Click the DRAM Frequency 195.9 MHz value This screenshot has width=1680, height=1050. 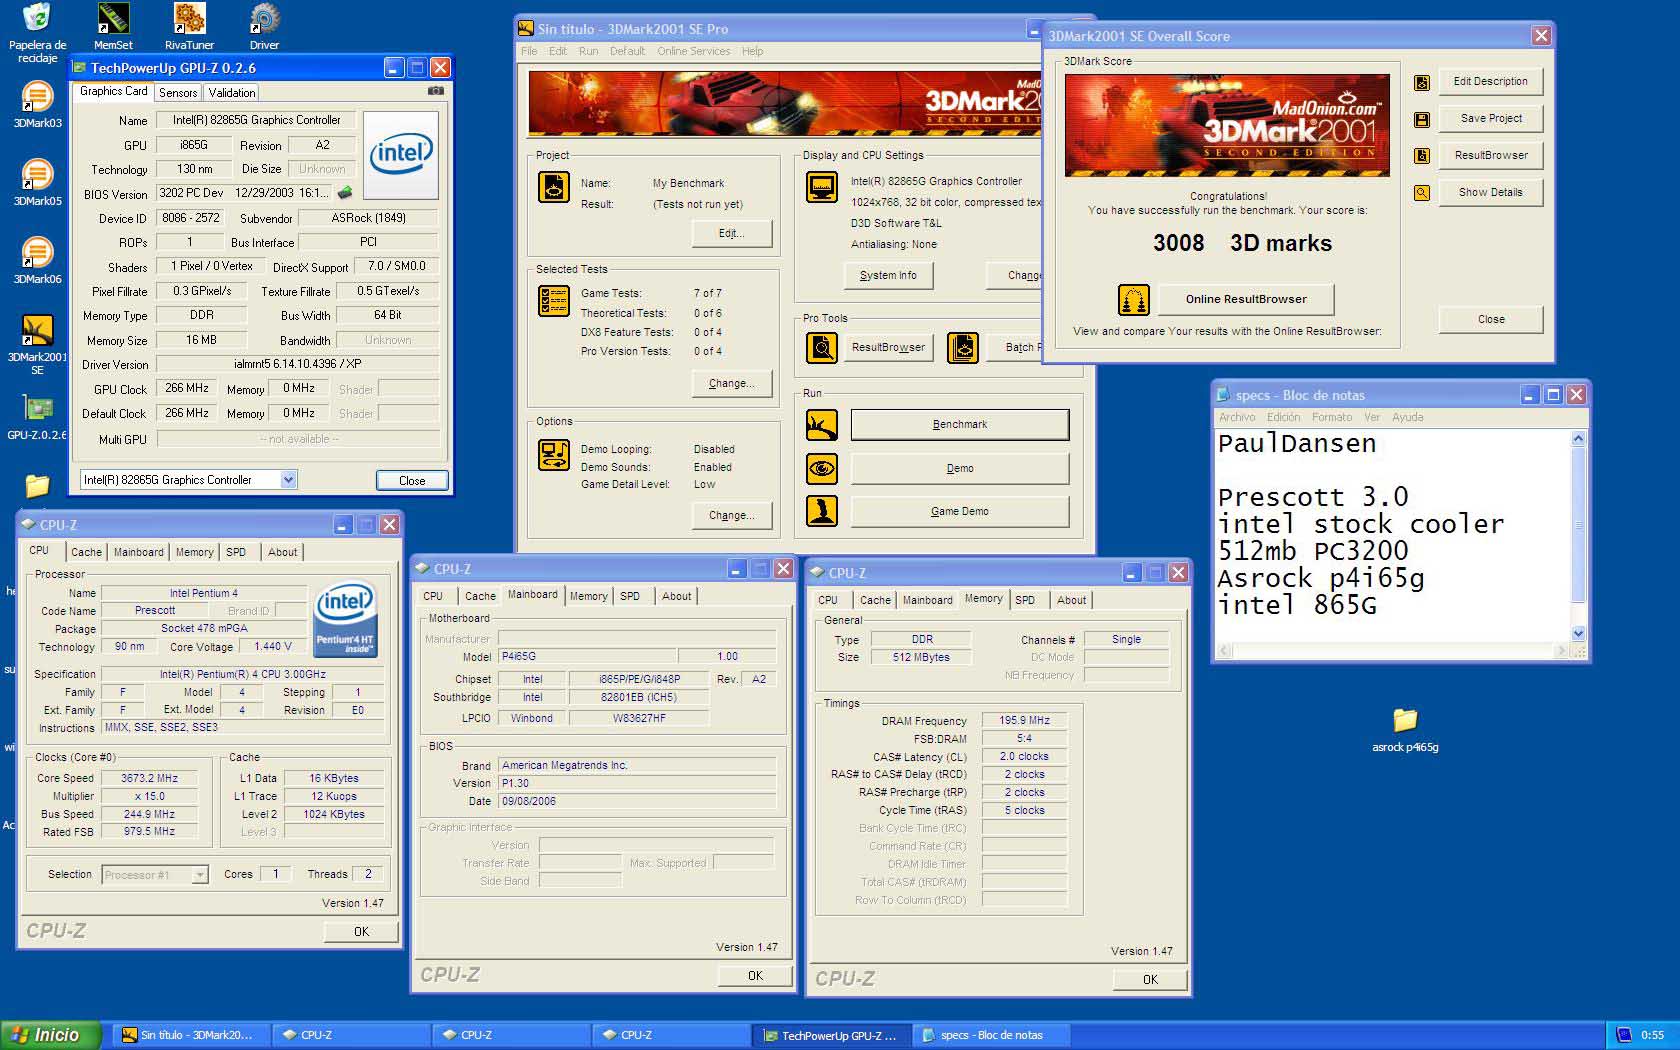pyautogui.click(x=1024, y=720)
